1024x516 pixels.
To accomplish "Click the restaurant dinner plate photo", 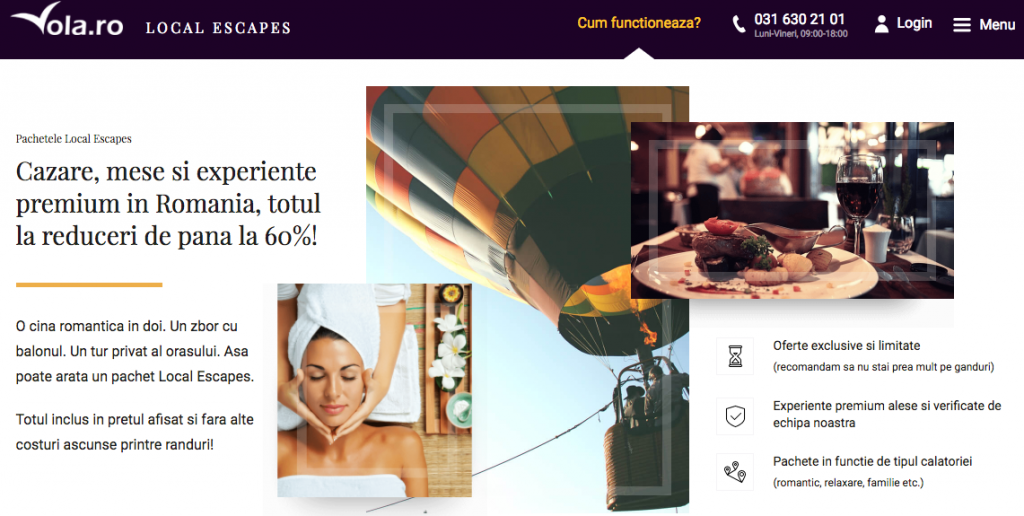I will [792, 210].
